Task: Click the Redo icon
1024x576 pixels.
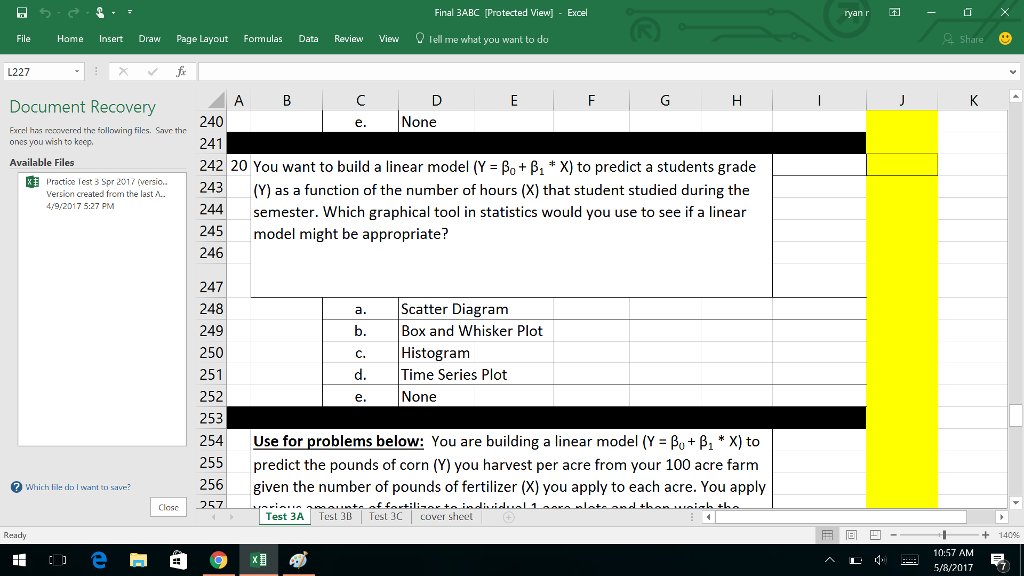Action: 72,12
